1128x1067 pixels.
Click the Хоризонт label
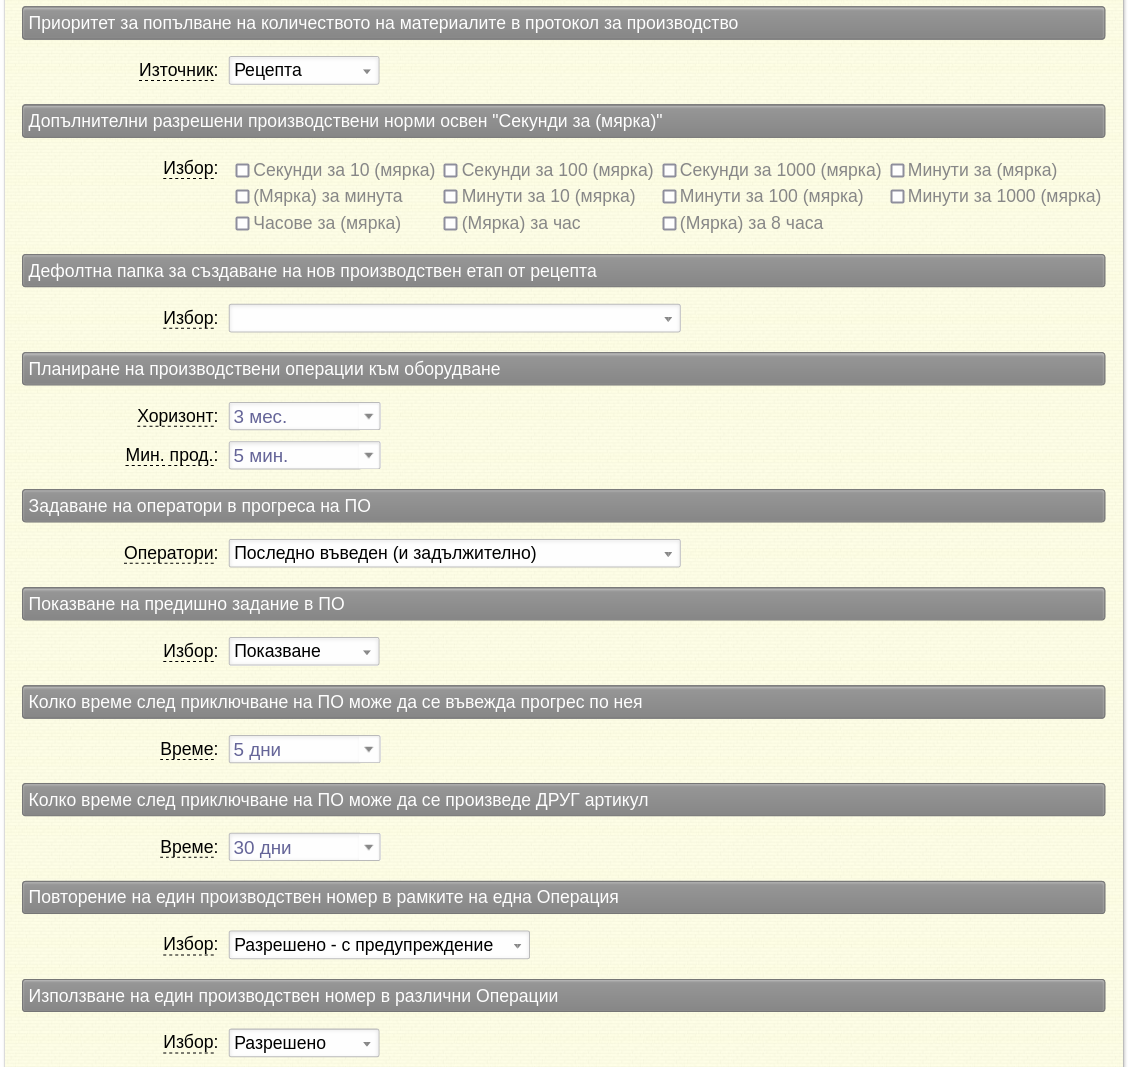tap(177, 417)
